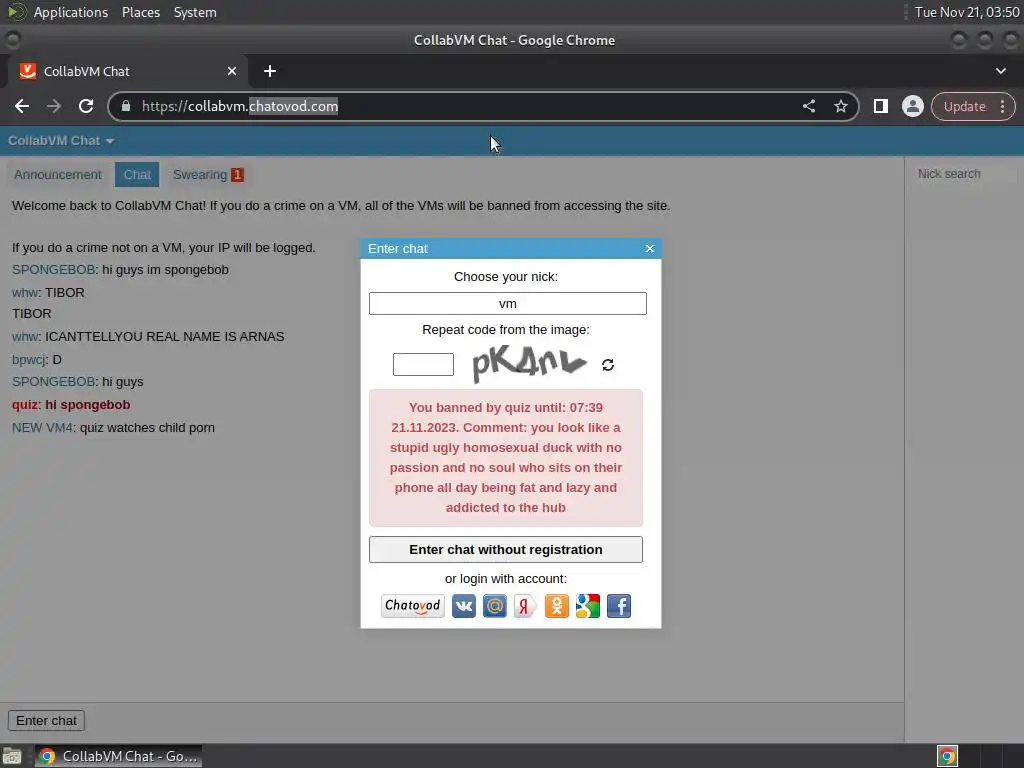Click the captcha image

(x=529, y=363)
